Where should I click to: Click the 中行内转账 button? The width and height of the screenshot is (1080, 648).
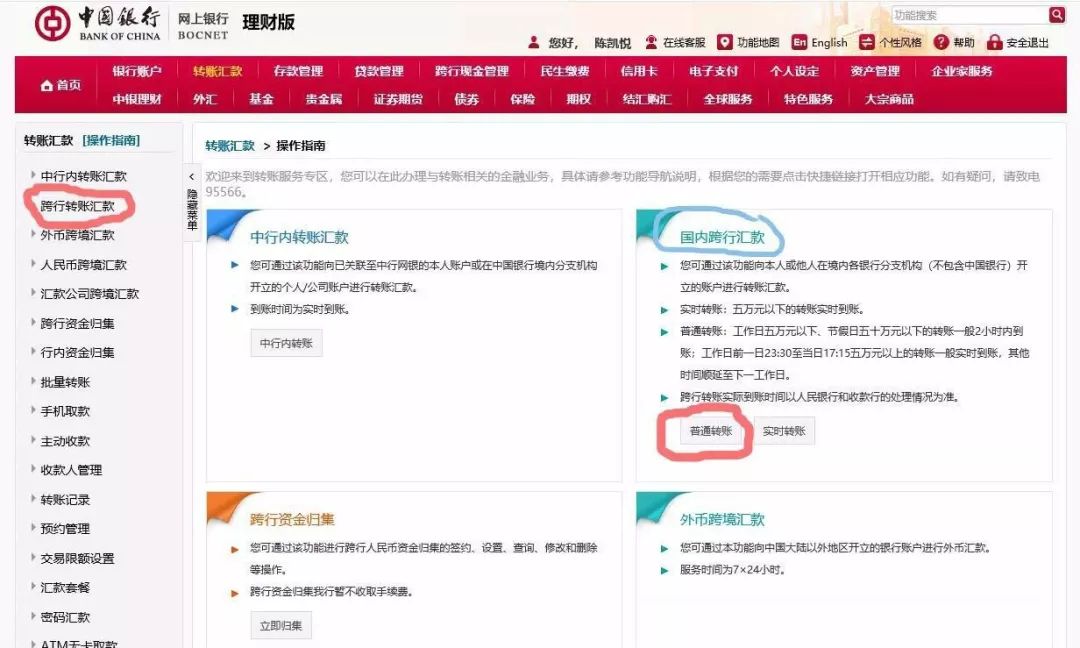(x=286, y=343)
